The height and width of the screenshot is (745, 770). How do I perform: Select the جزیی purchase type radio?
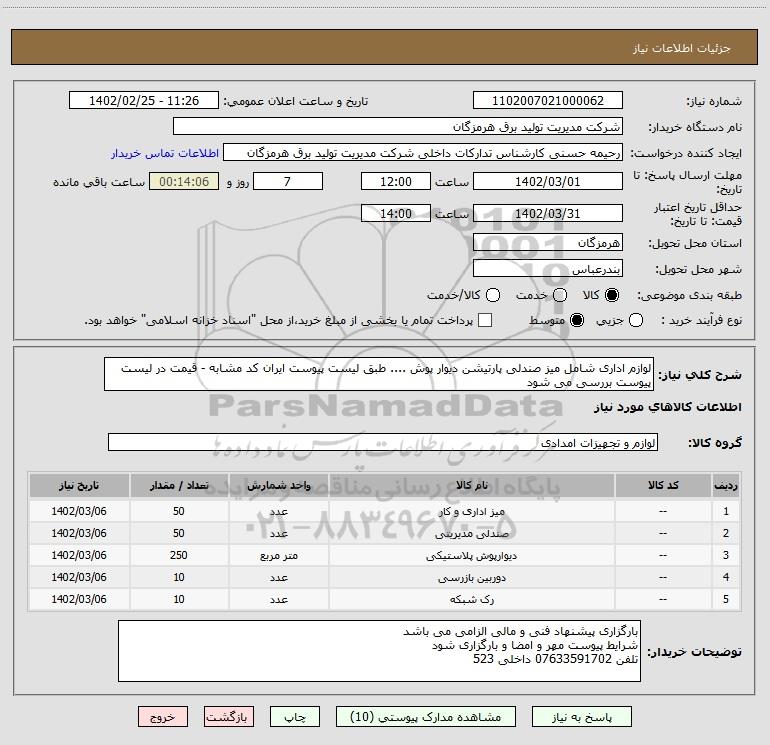coord(636,320)
